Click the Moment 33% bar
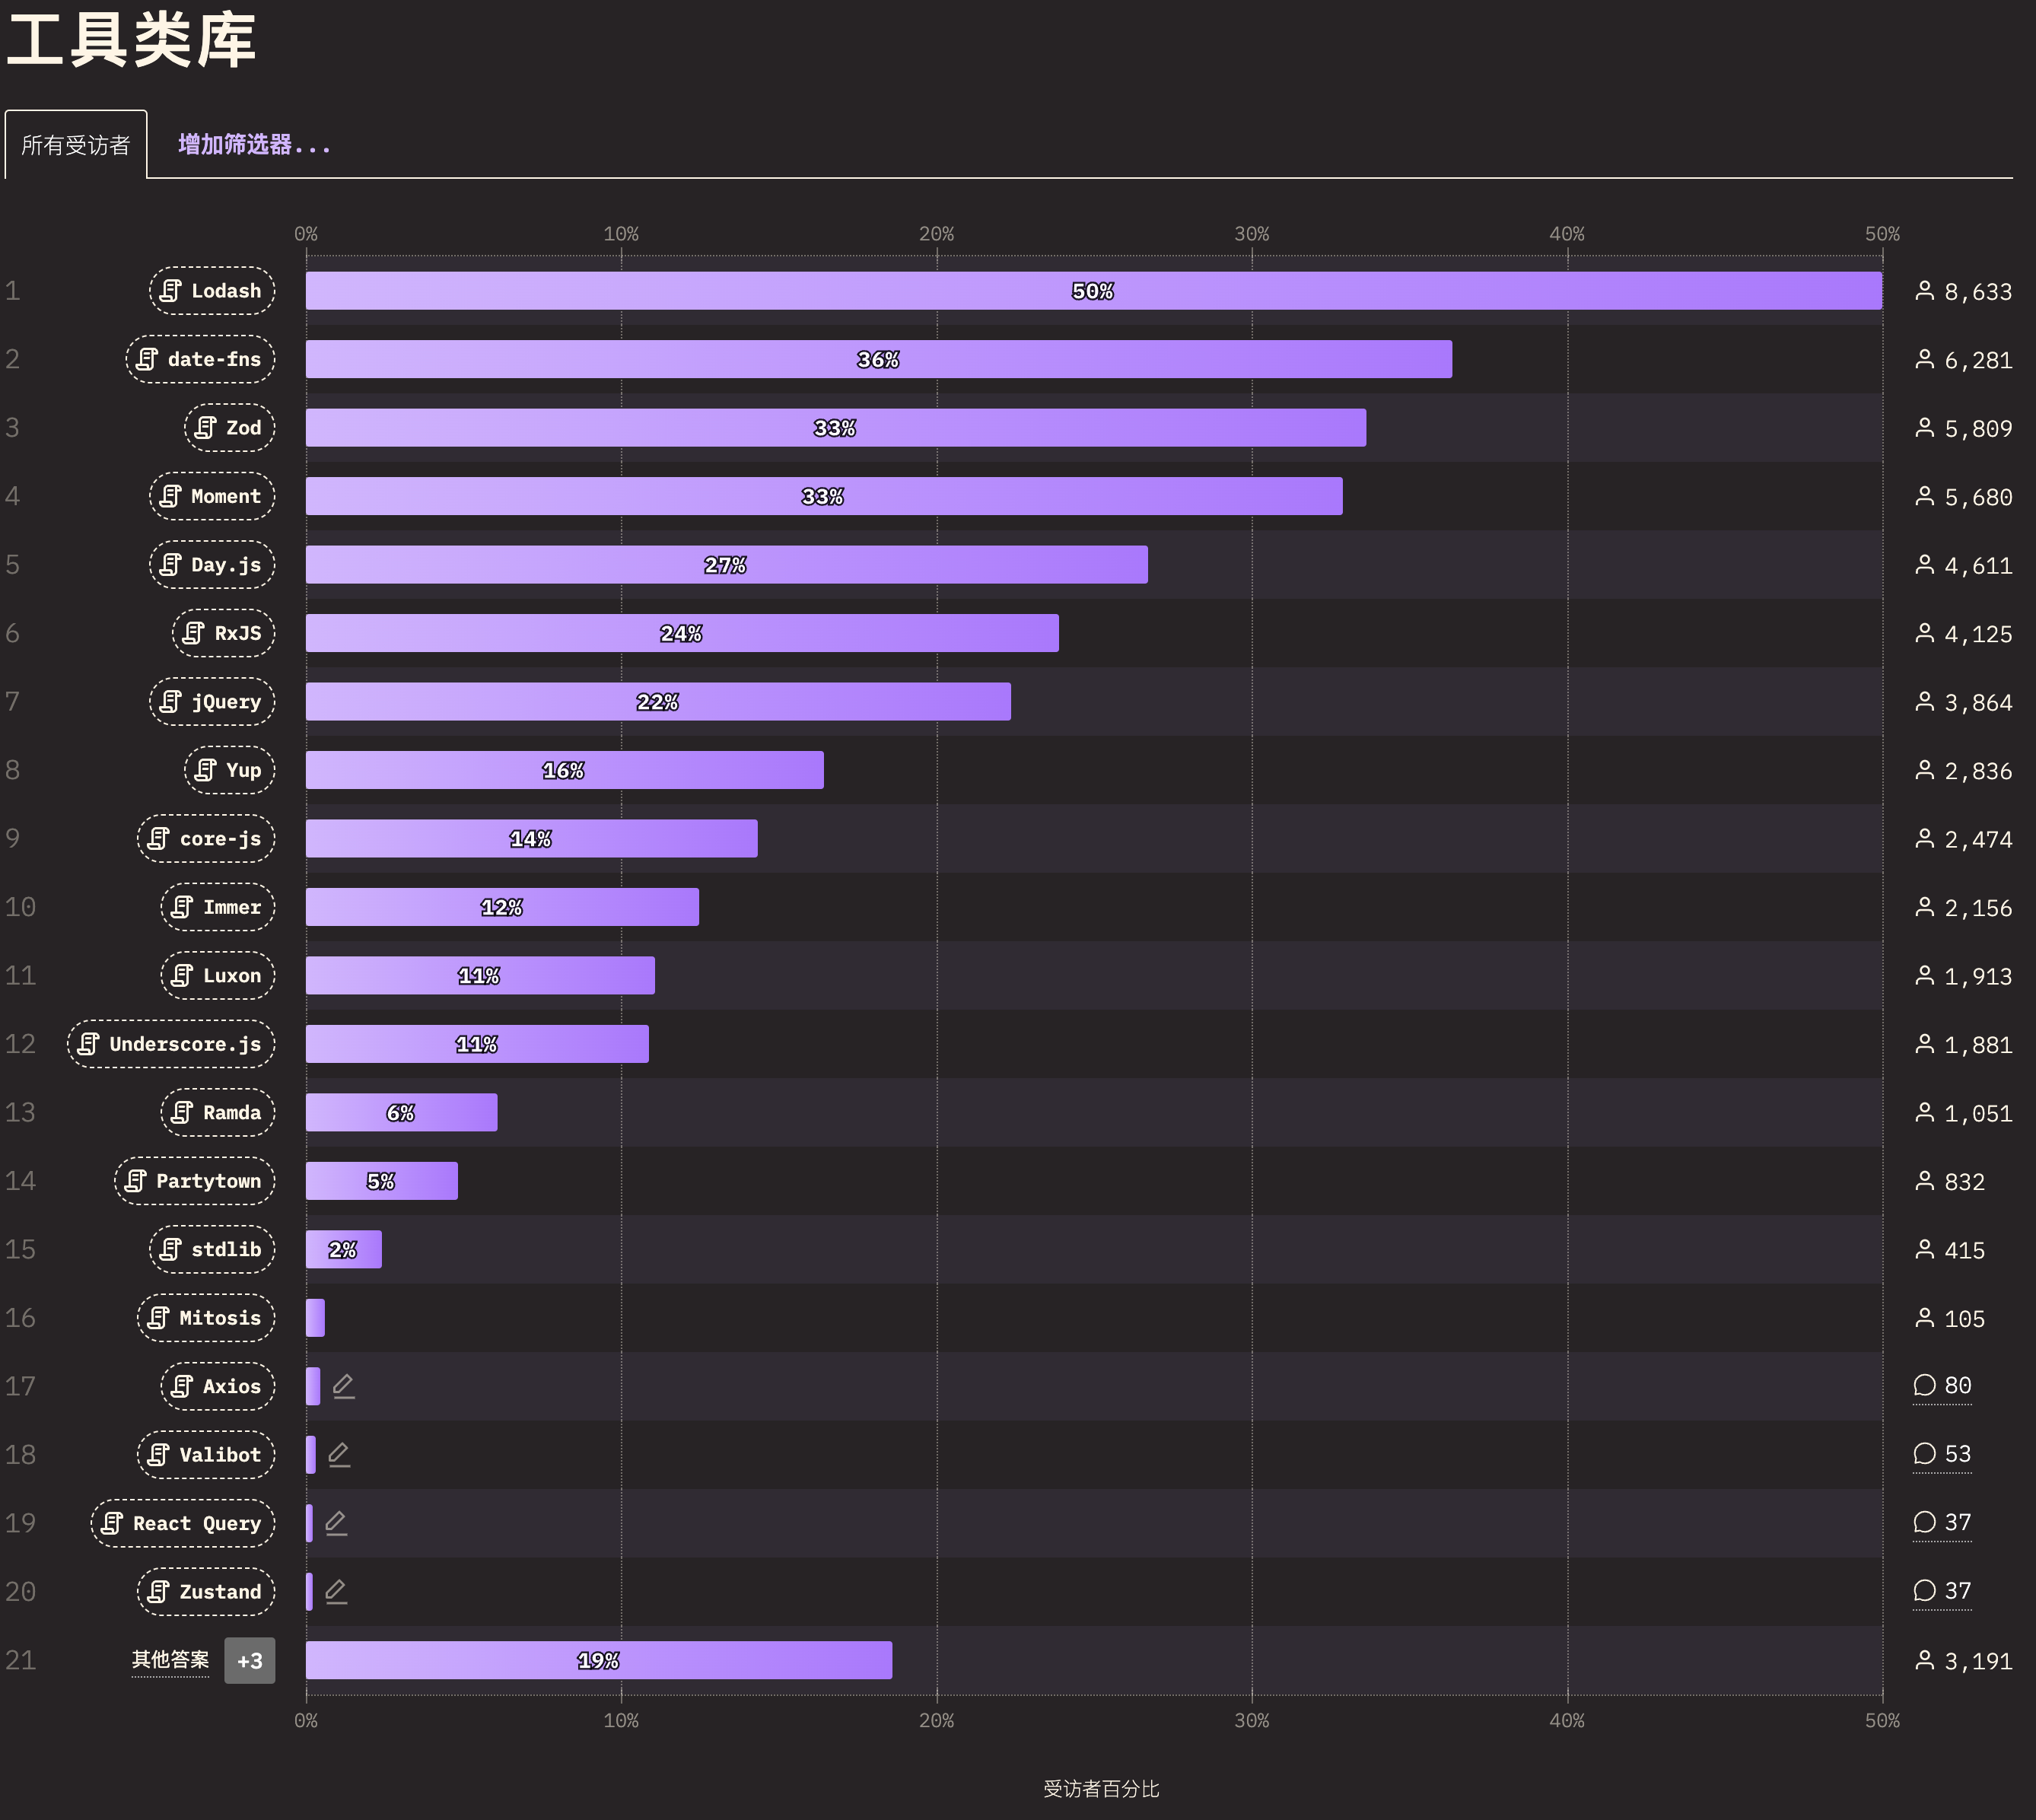This screenshot has width=2036, height=1820. (x=824, y=496)
